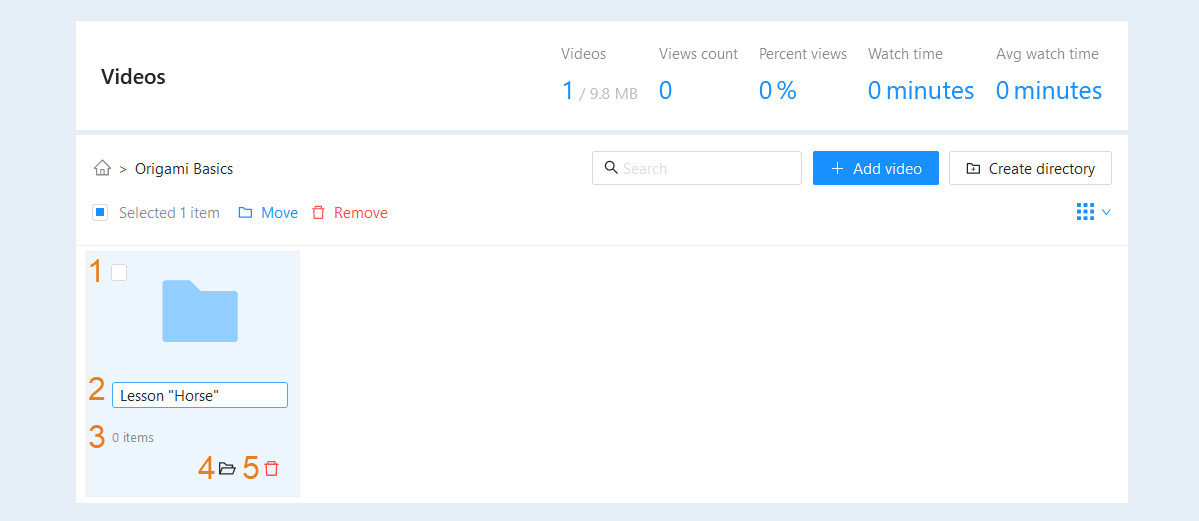
Task: Expand the view mode dropdown arrow
Action: coord(1106,212)
